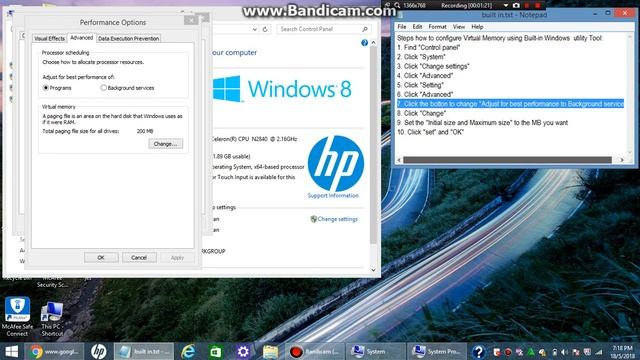Open the HP Support Information link
This screenshot has height=360, width=640.
[333, 196]
